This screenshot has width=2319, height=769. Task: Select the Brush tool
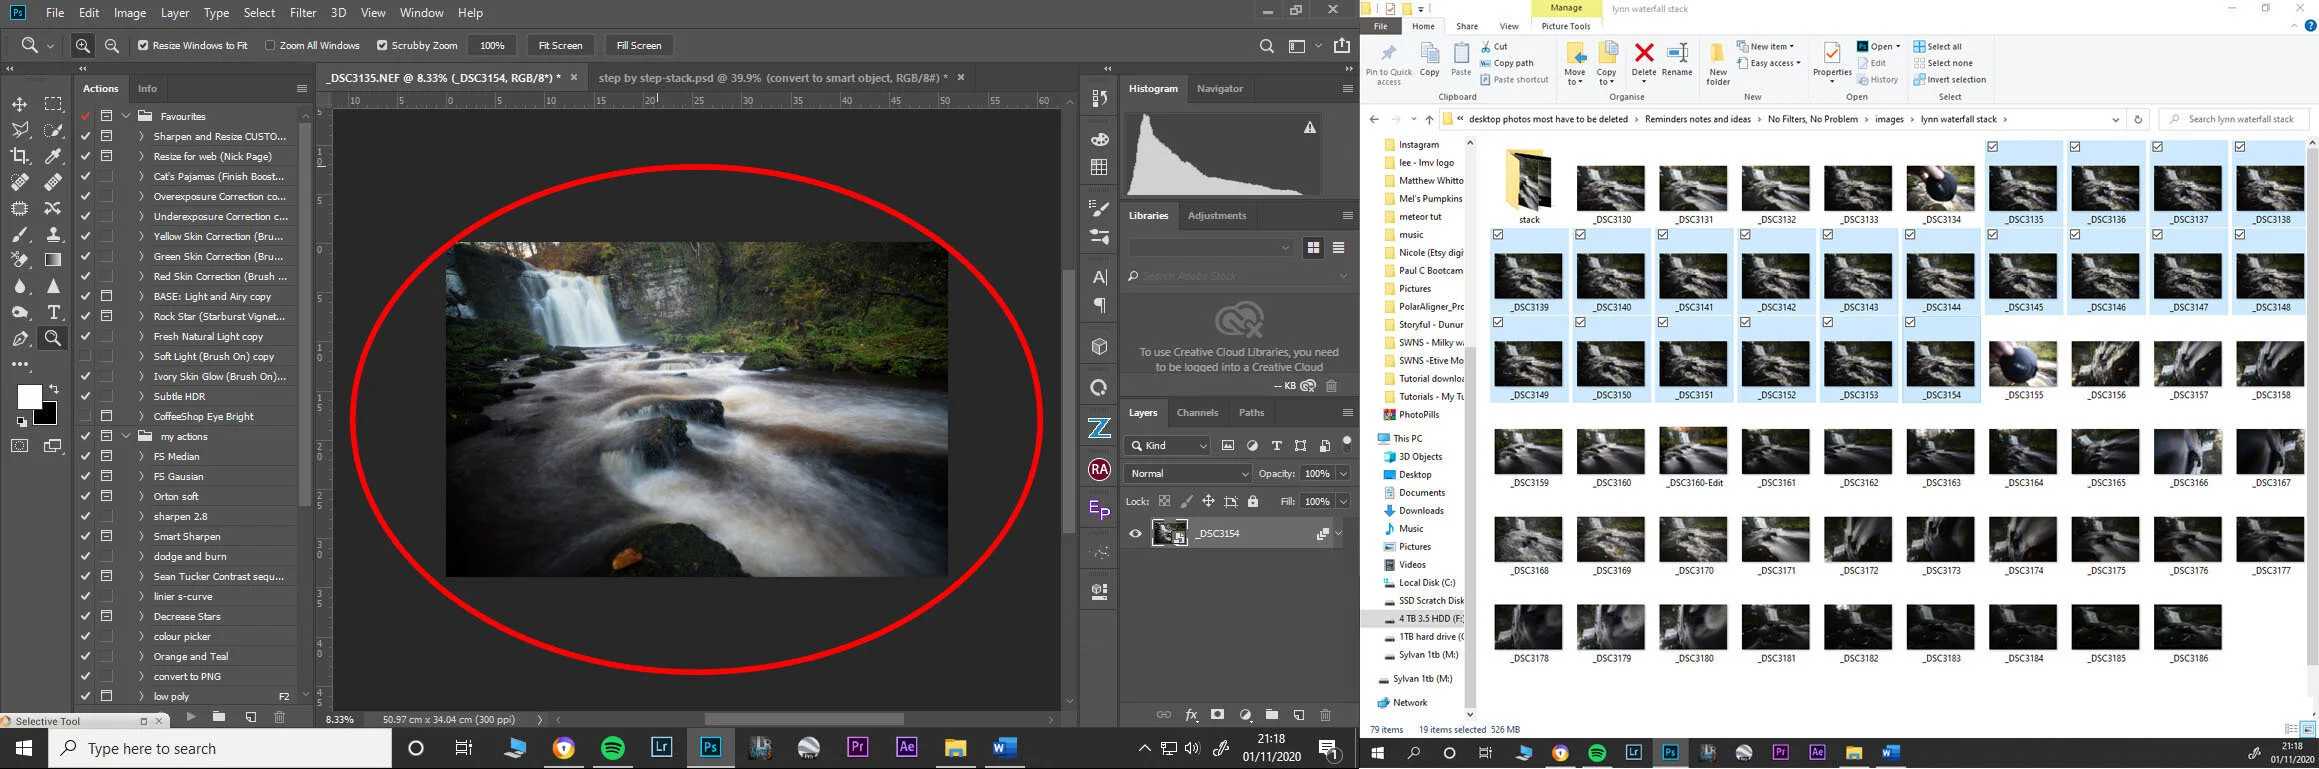point(19,234)
